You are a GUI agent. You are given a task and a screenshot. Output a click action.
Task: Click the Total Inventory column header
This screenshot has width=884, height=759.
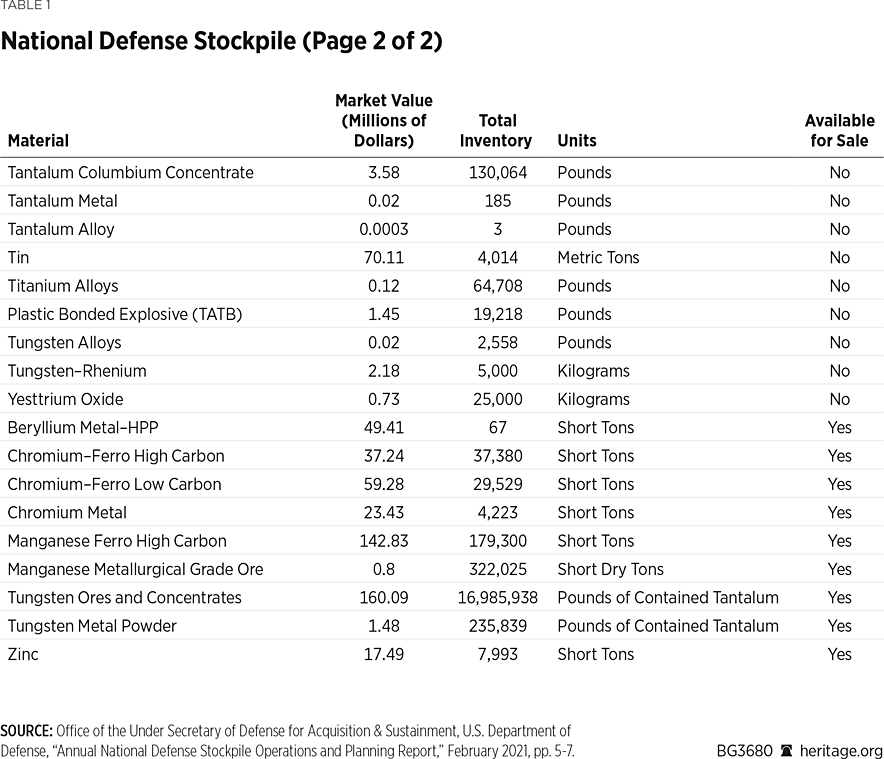[x=496, y=131]
